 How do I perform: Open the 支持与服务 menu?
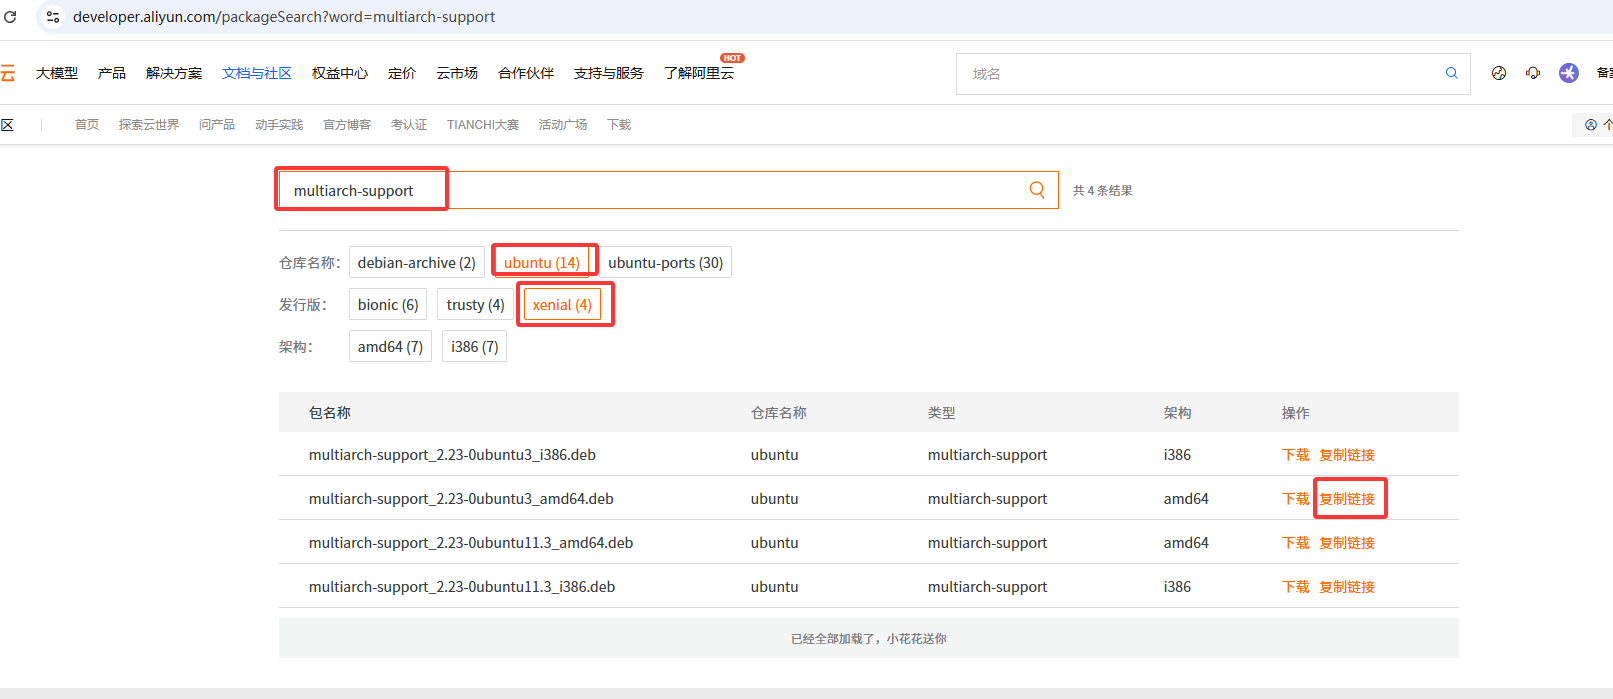[x=609, y=73]
